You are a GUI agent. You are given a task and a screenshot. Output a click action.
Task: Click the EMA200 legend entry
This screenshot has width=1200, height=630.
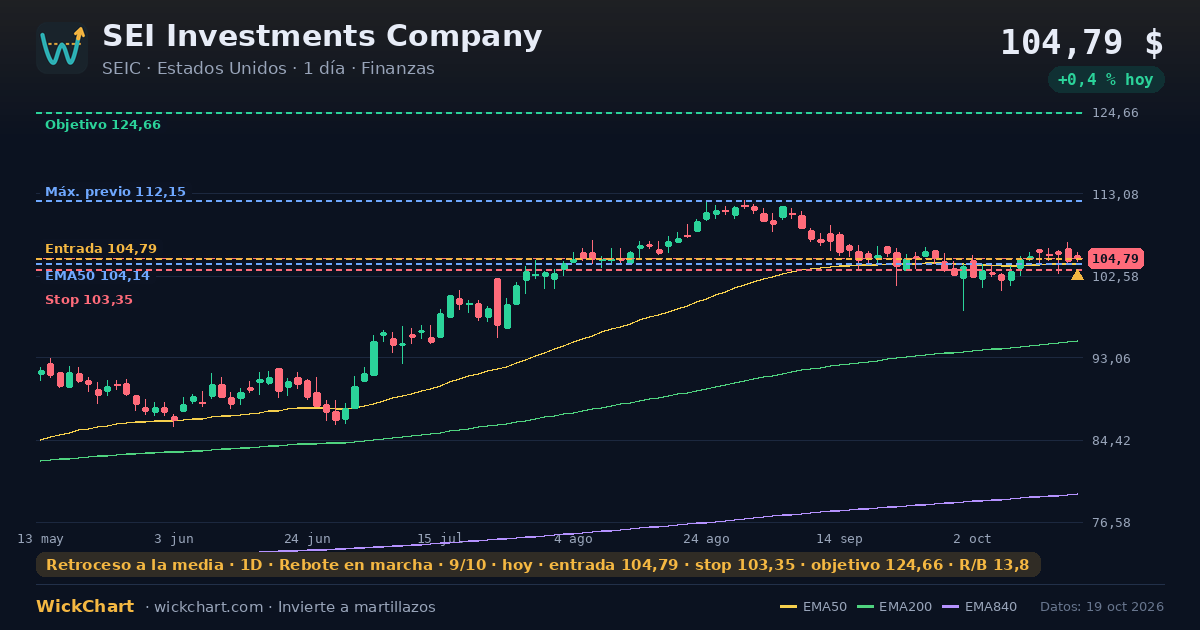893,607
